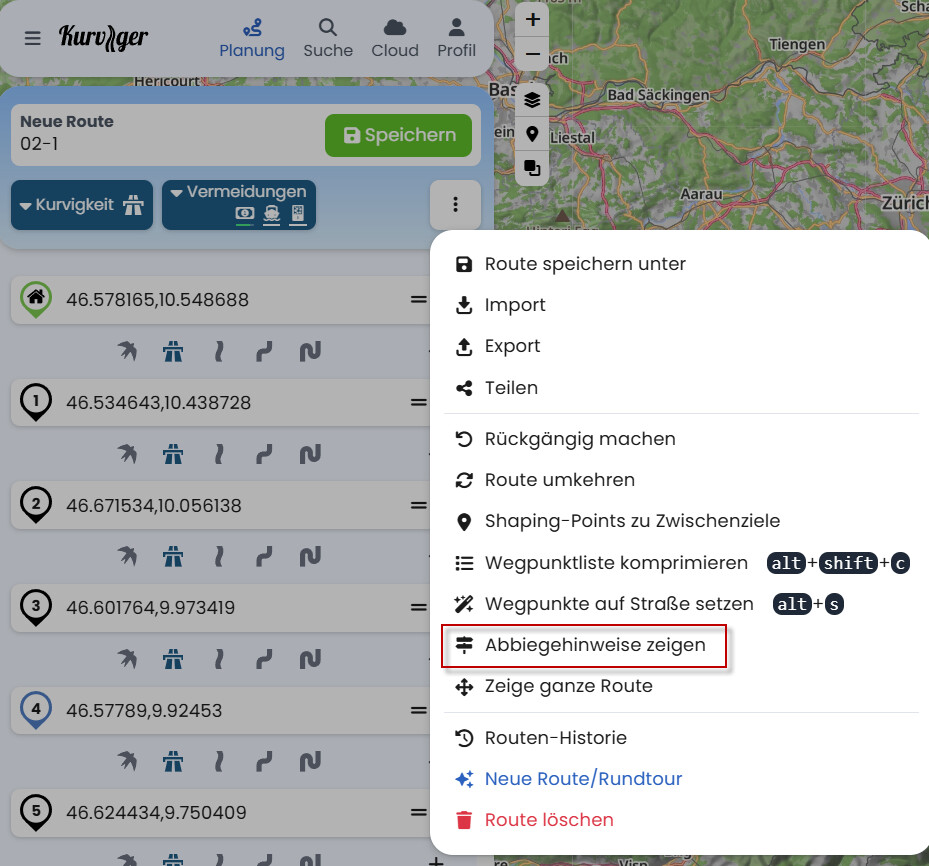Open the Cloud section
Screen dimensions: 929x866
394,38
